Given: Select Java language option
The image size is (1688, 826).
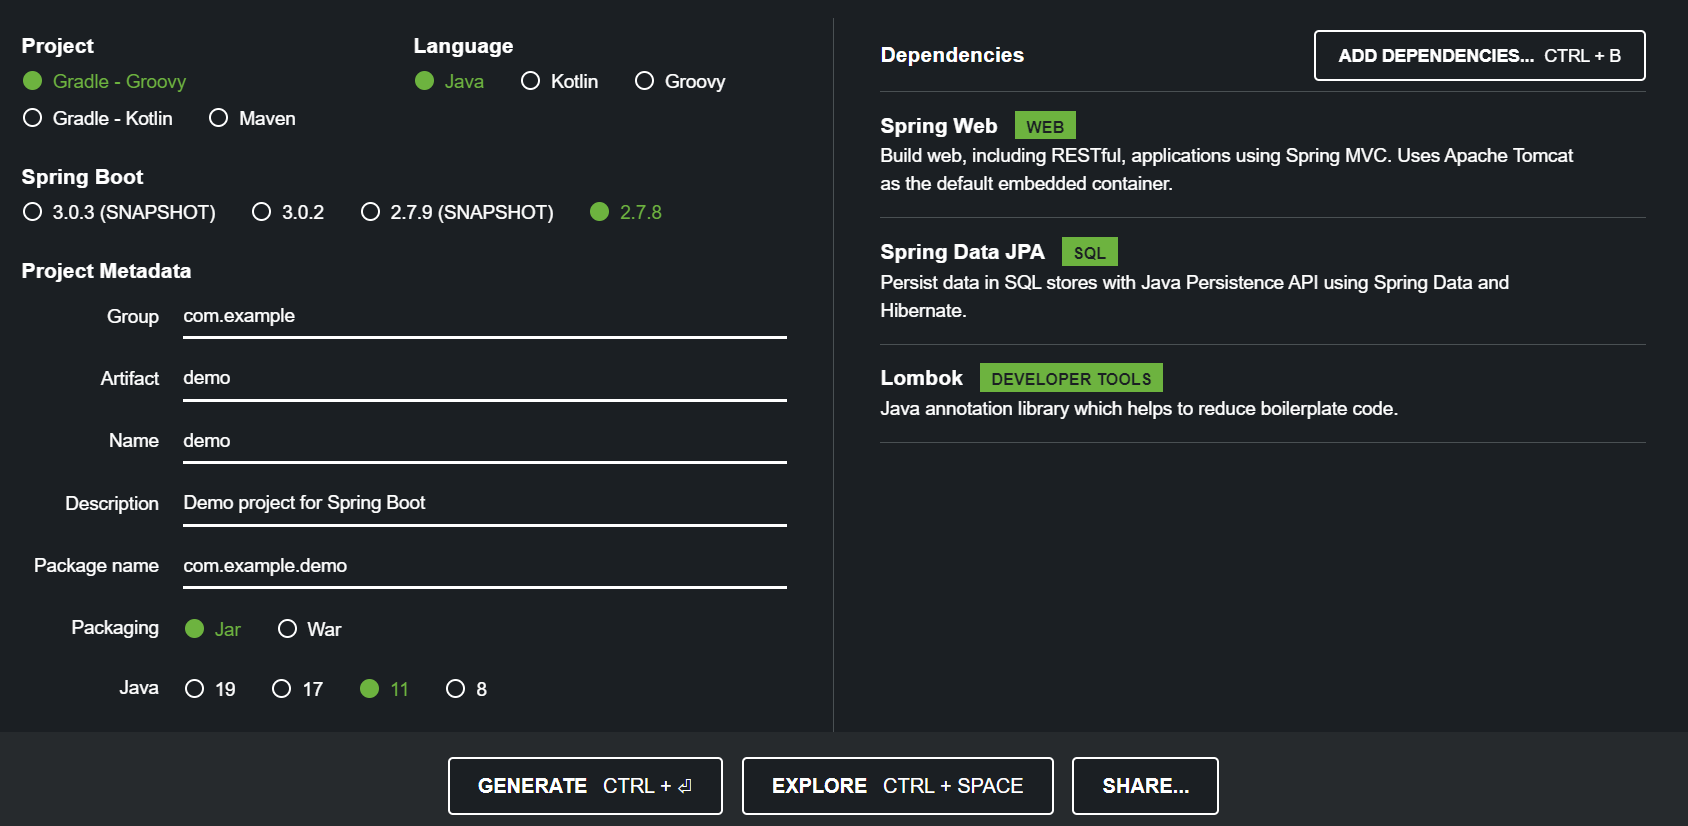Looking at the screenshot, I should coord(449,81).
